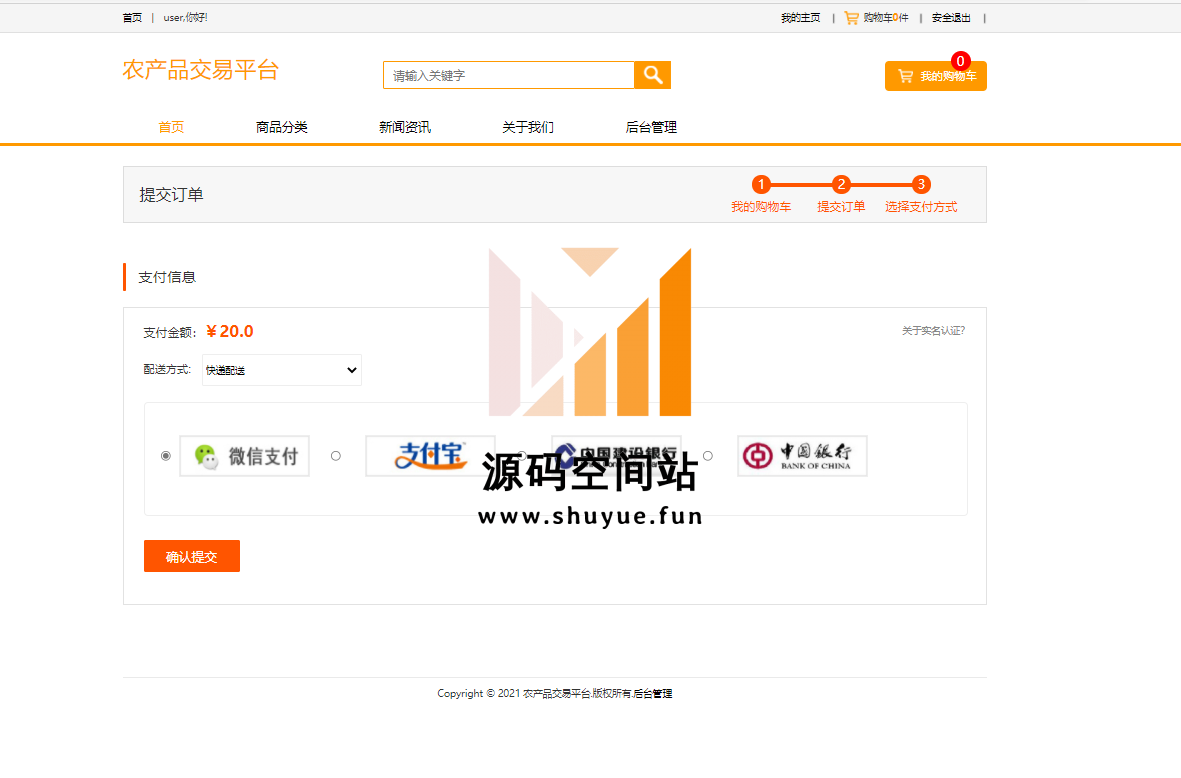Click the orange 我的购物车 button
Image resolution: width=1181 pixels, height=778 pixels.
[x=935, y=76]
